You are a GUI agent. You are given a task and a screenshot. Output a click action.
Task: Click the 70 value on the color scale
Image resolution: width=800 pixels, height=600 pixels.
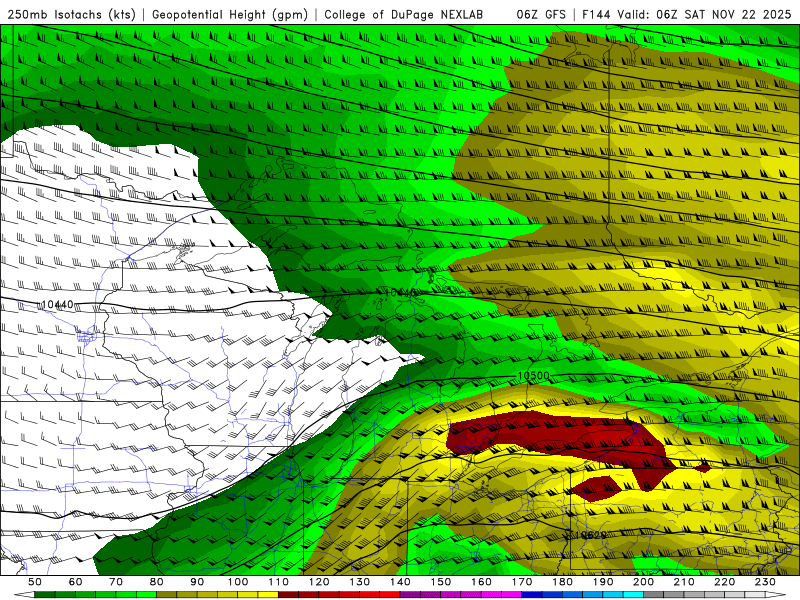tap(116, 582)
